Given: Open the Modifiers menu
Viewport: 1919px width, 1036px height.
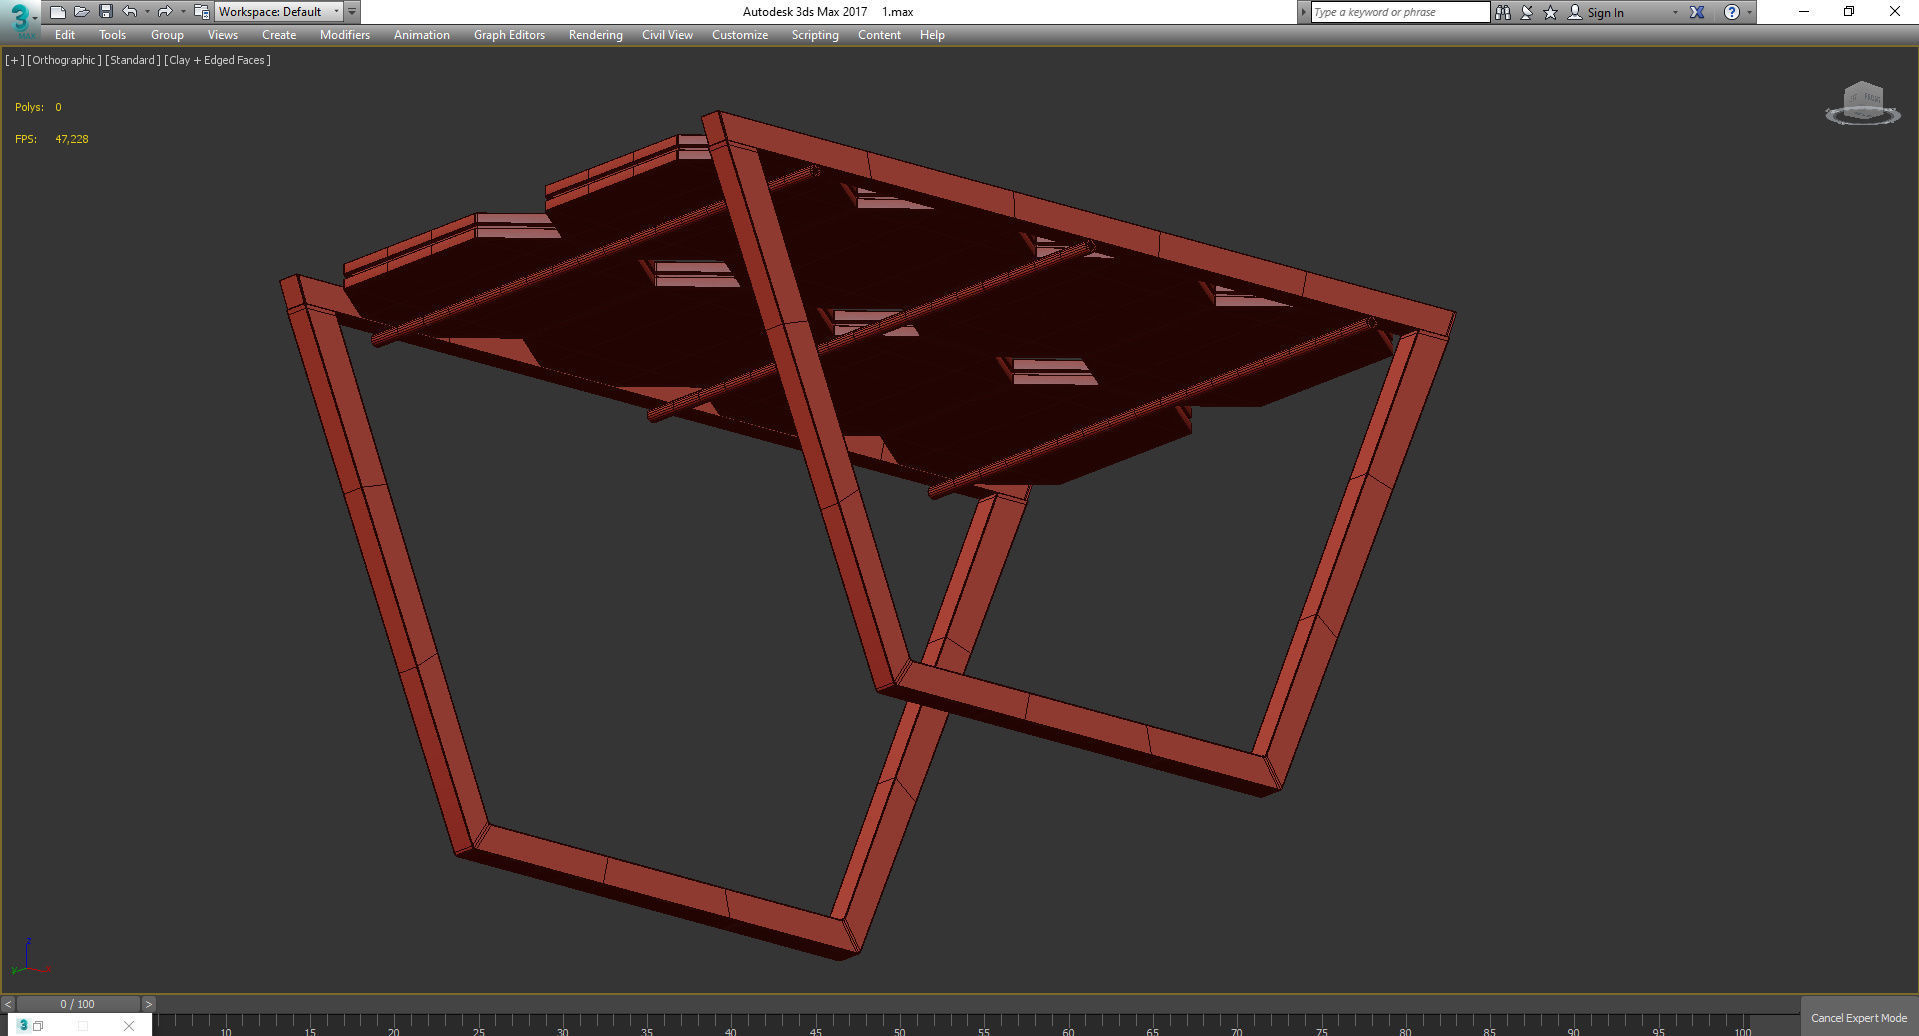Looking at the screenshot, I should tap(345, 35).
